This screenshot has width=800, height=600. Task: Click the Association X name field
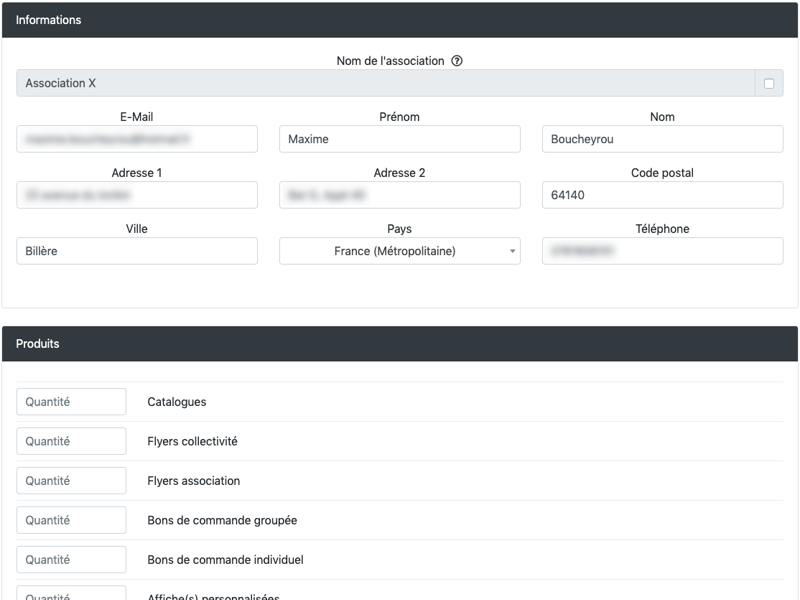click(385, 84)
